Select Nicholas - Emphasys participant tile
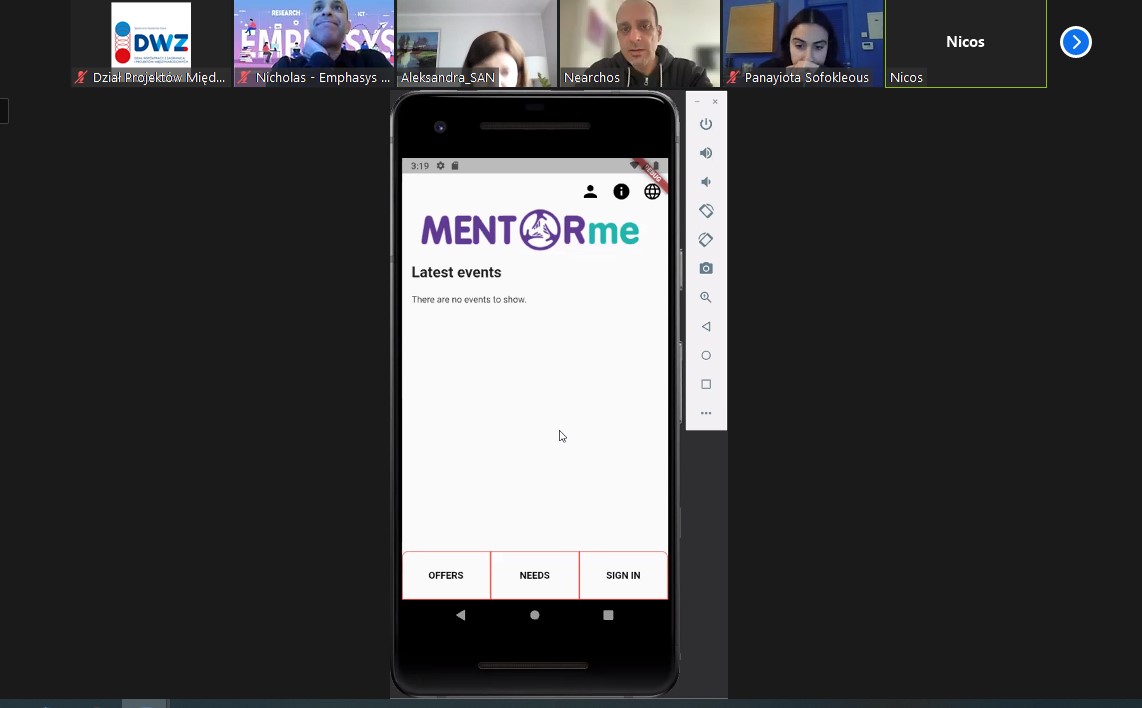This screenshot has height=708, width=1142. coord(314,43)
